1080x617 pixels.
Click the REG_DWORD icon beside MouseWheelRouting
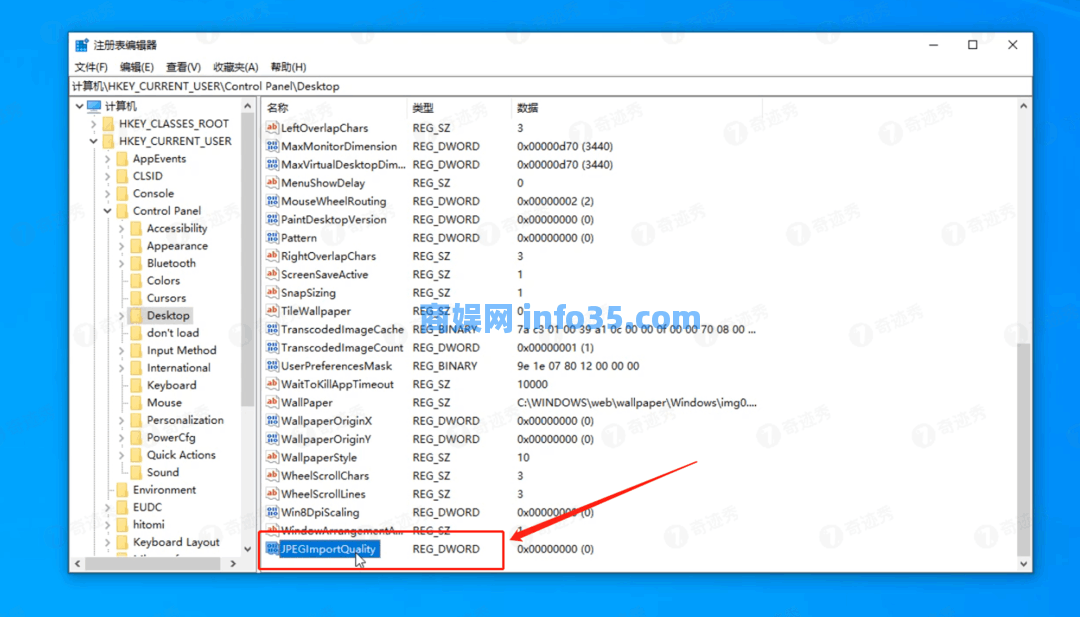coord(271,201)
